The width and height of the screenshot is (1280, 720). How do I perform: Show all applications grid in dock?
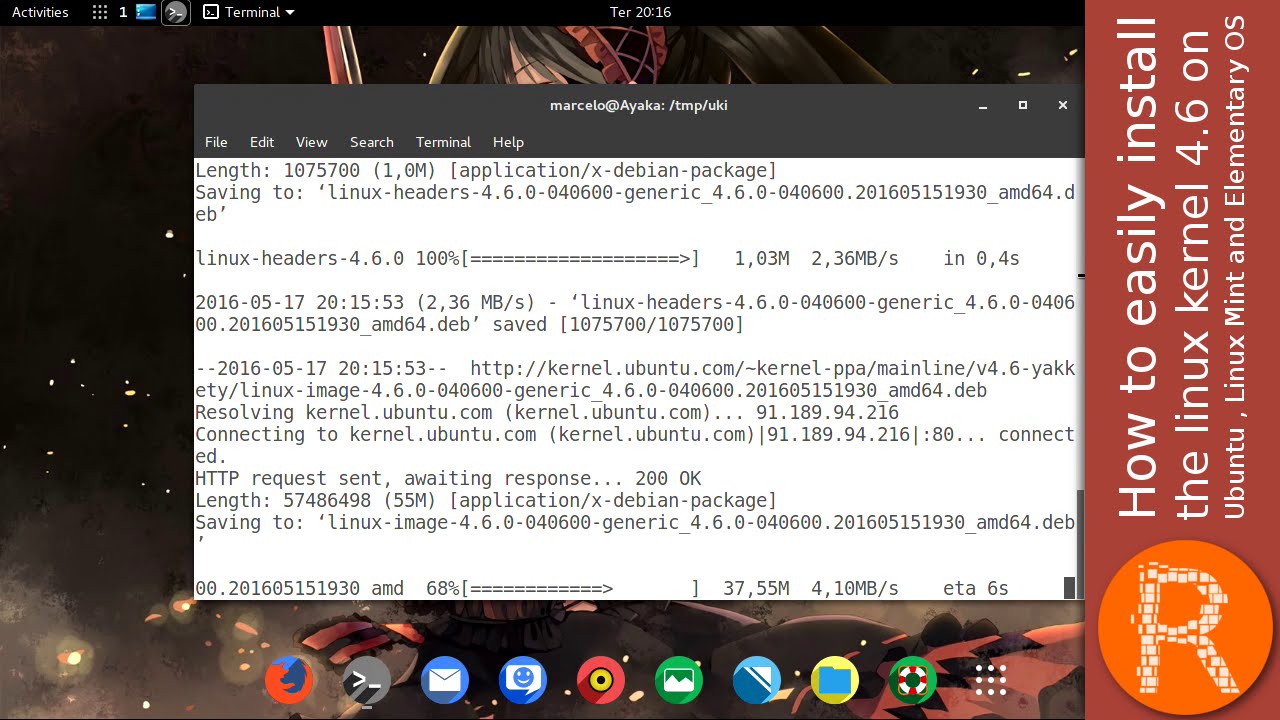991,681
